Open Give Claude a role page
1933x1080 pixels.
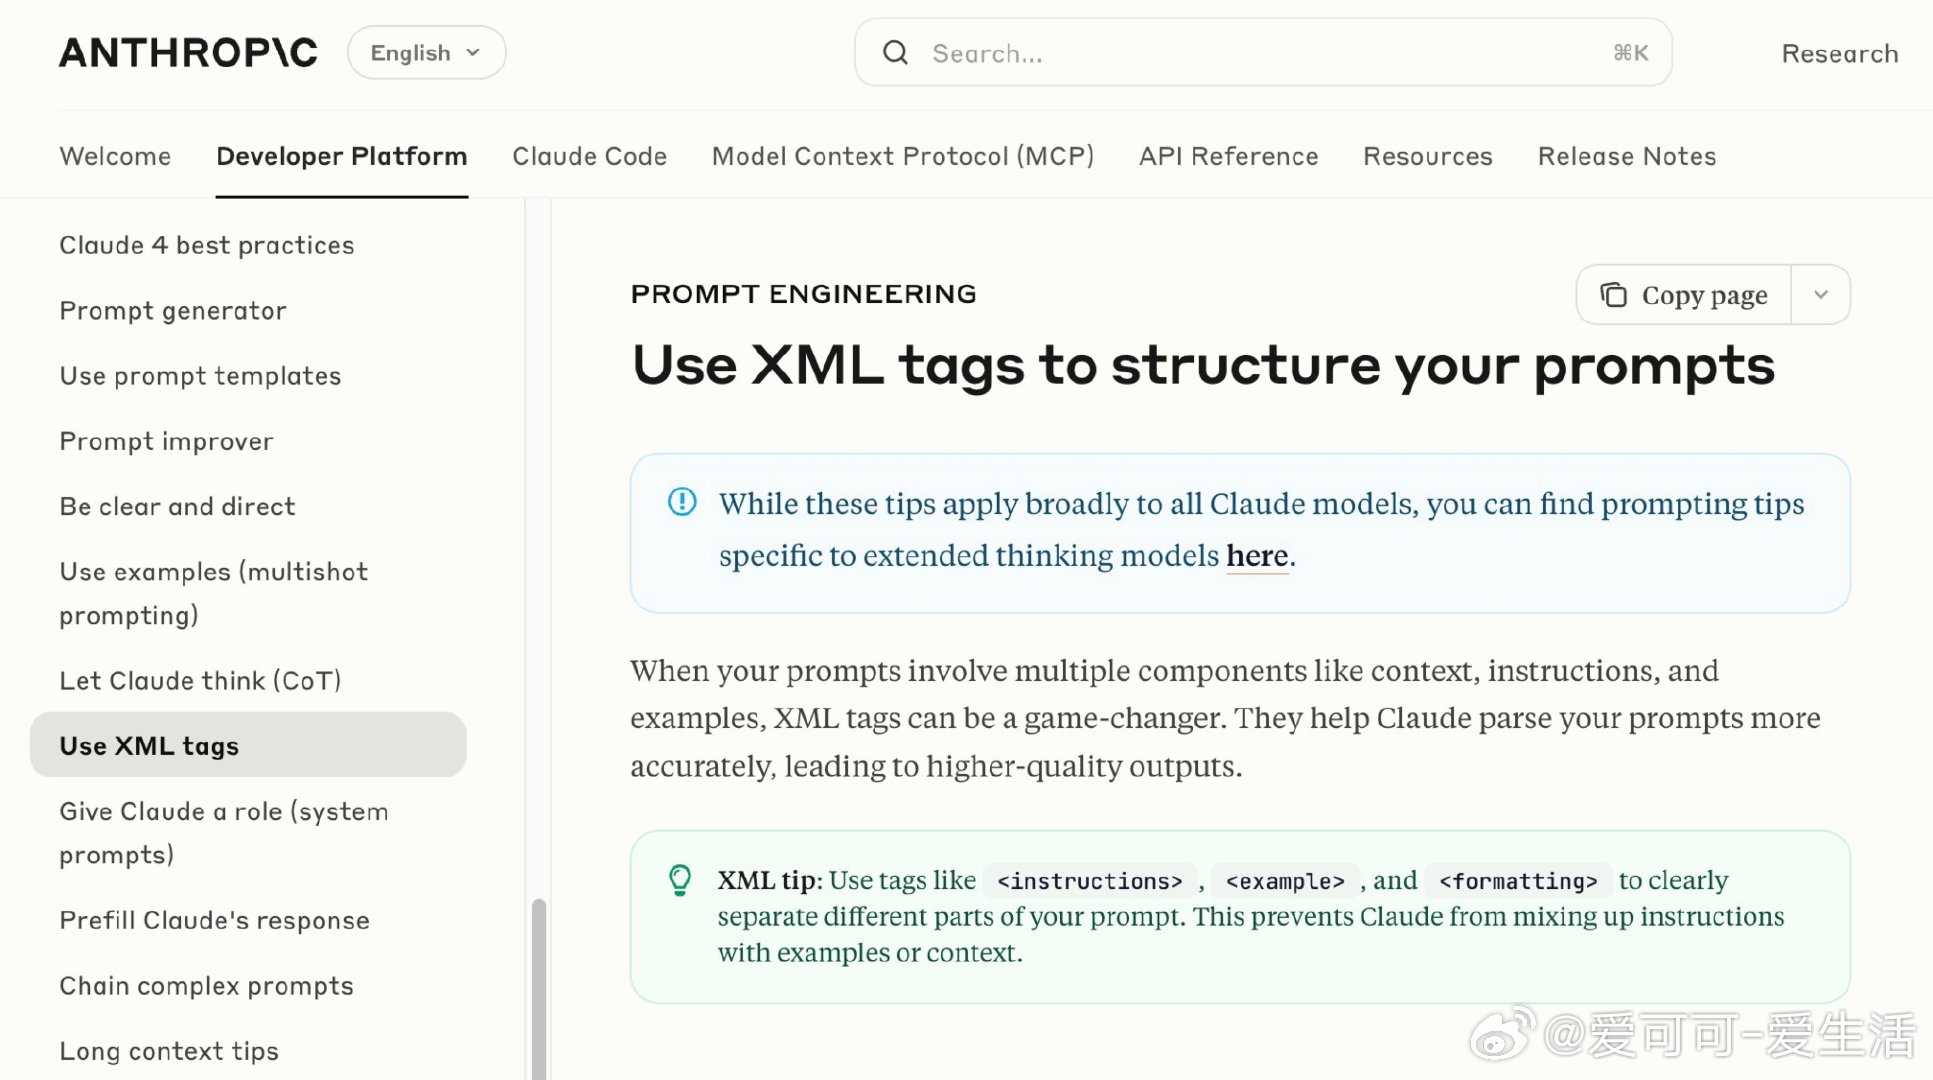pos(223,833)
